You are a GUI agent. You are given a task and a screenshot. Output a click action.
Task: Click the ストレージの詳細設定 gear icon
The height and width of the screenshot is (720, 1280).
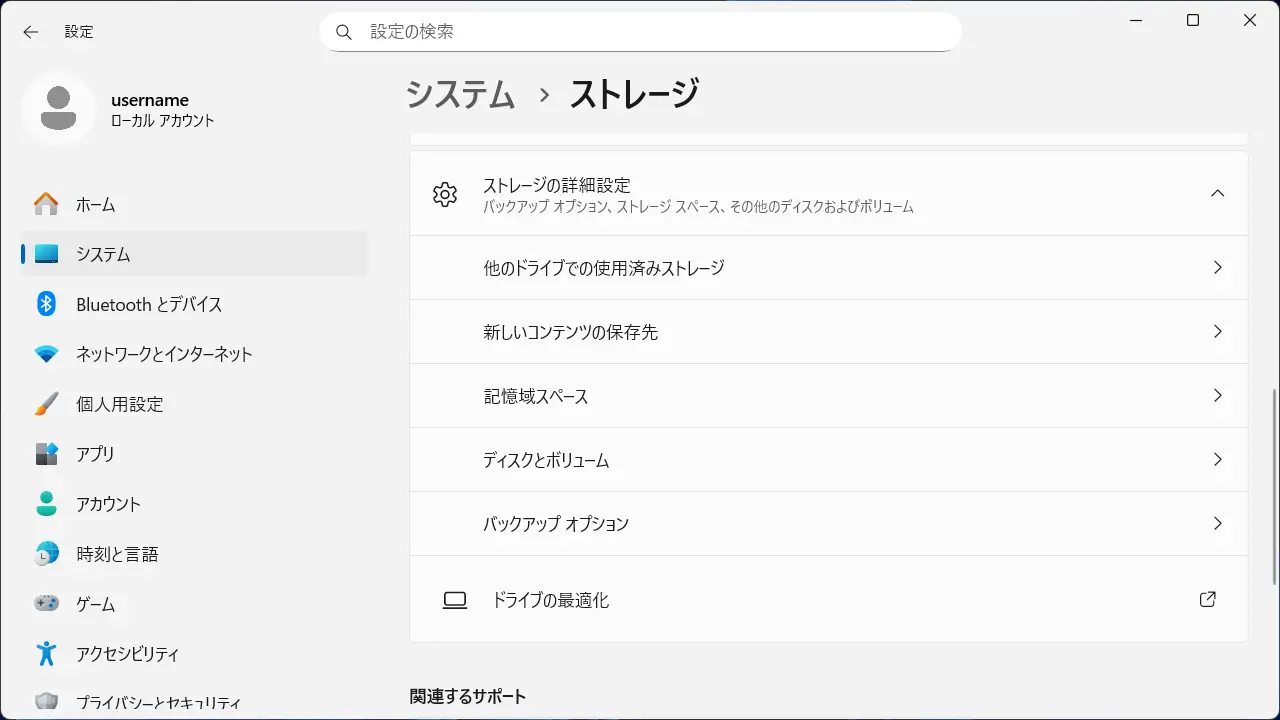pos(445,194)
